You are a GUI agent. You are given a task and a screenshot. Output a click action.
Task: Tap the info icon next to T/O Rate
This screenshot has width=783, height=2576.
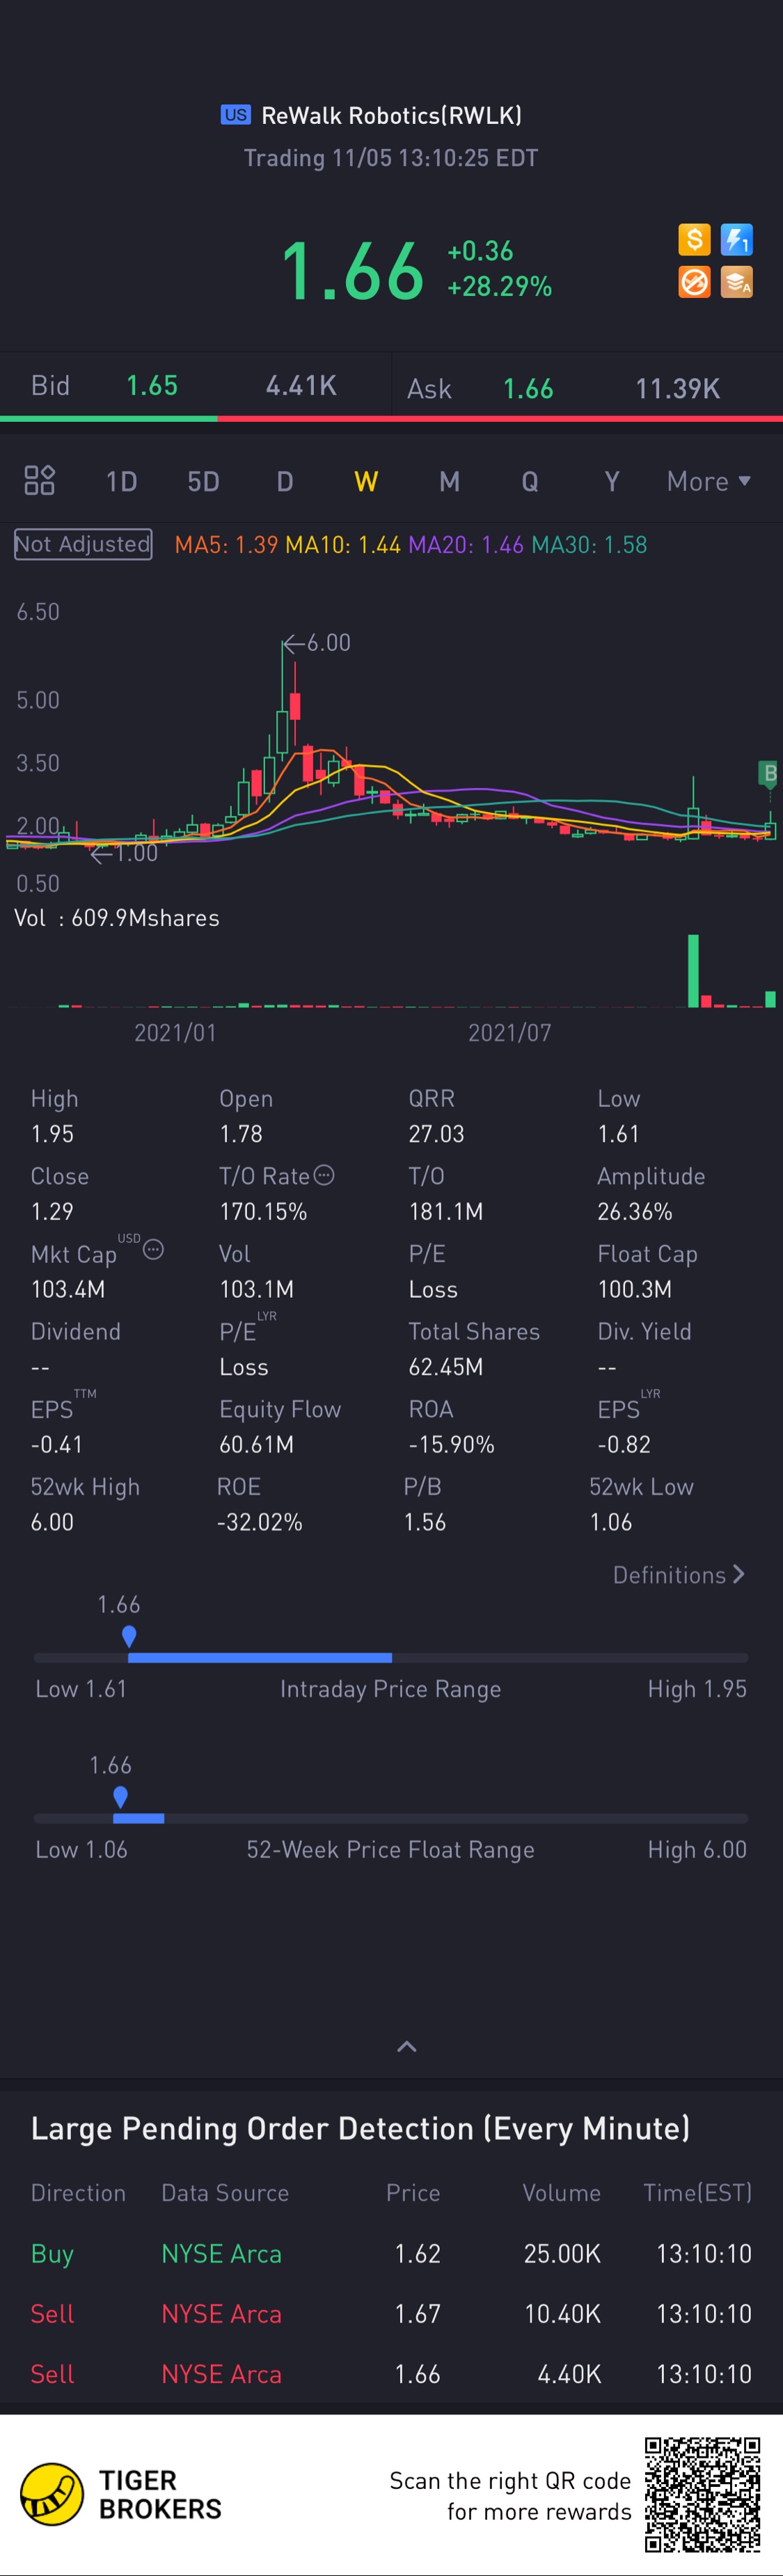click(324, 1175)
